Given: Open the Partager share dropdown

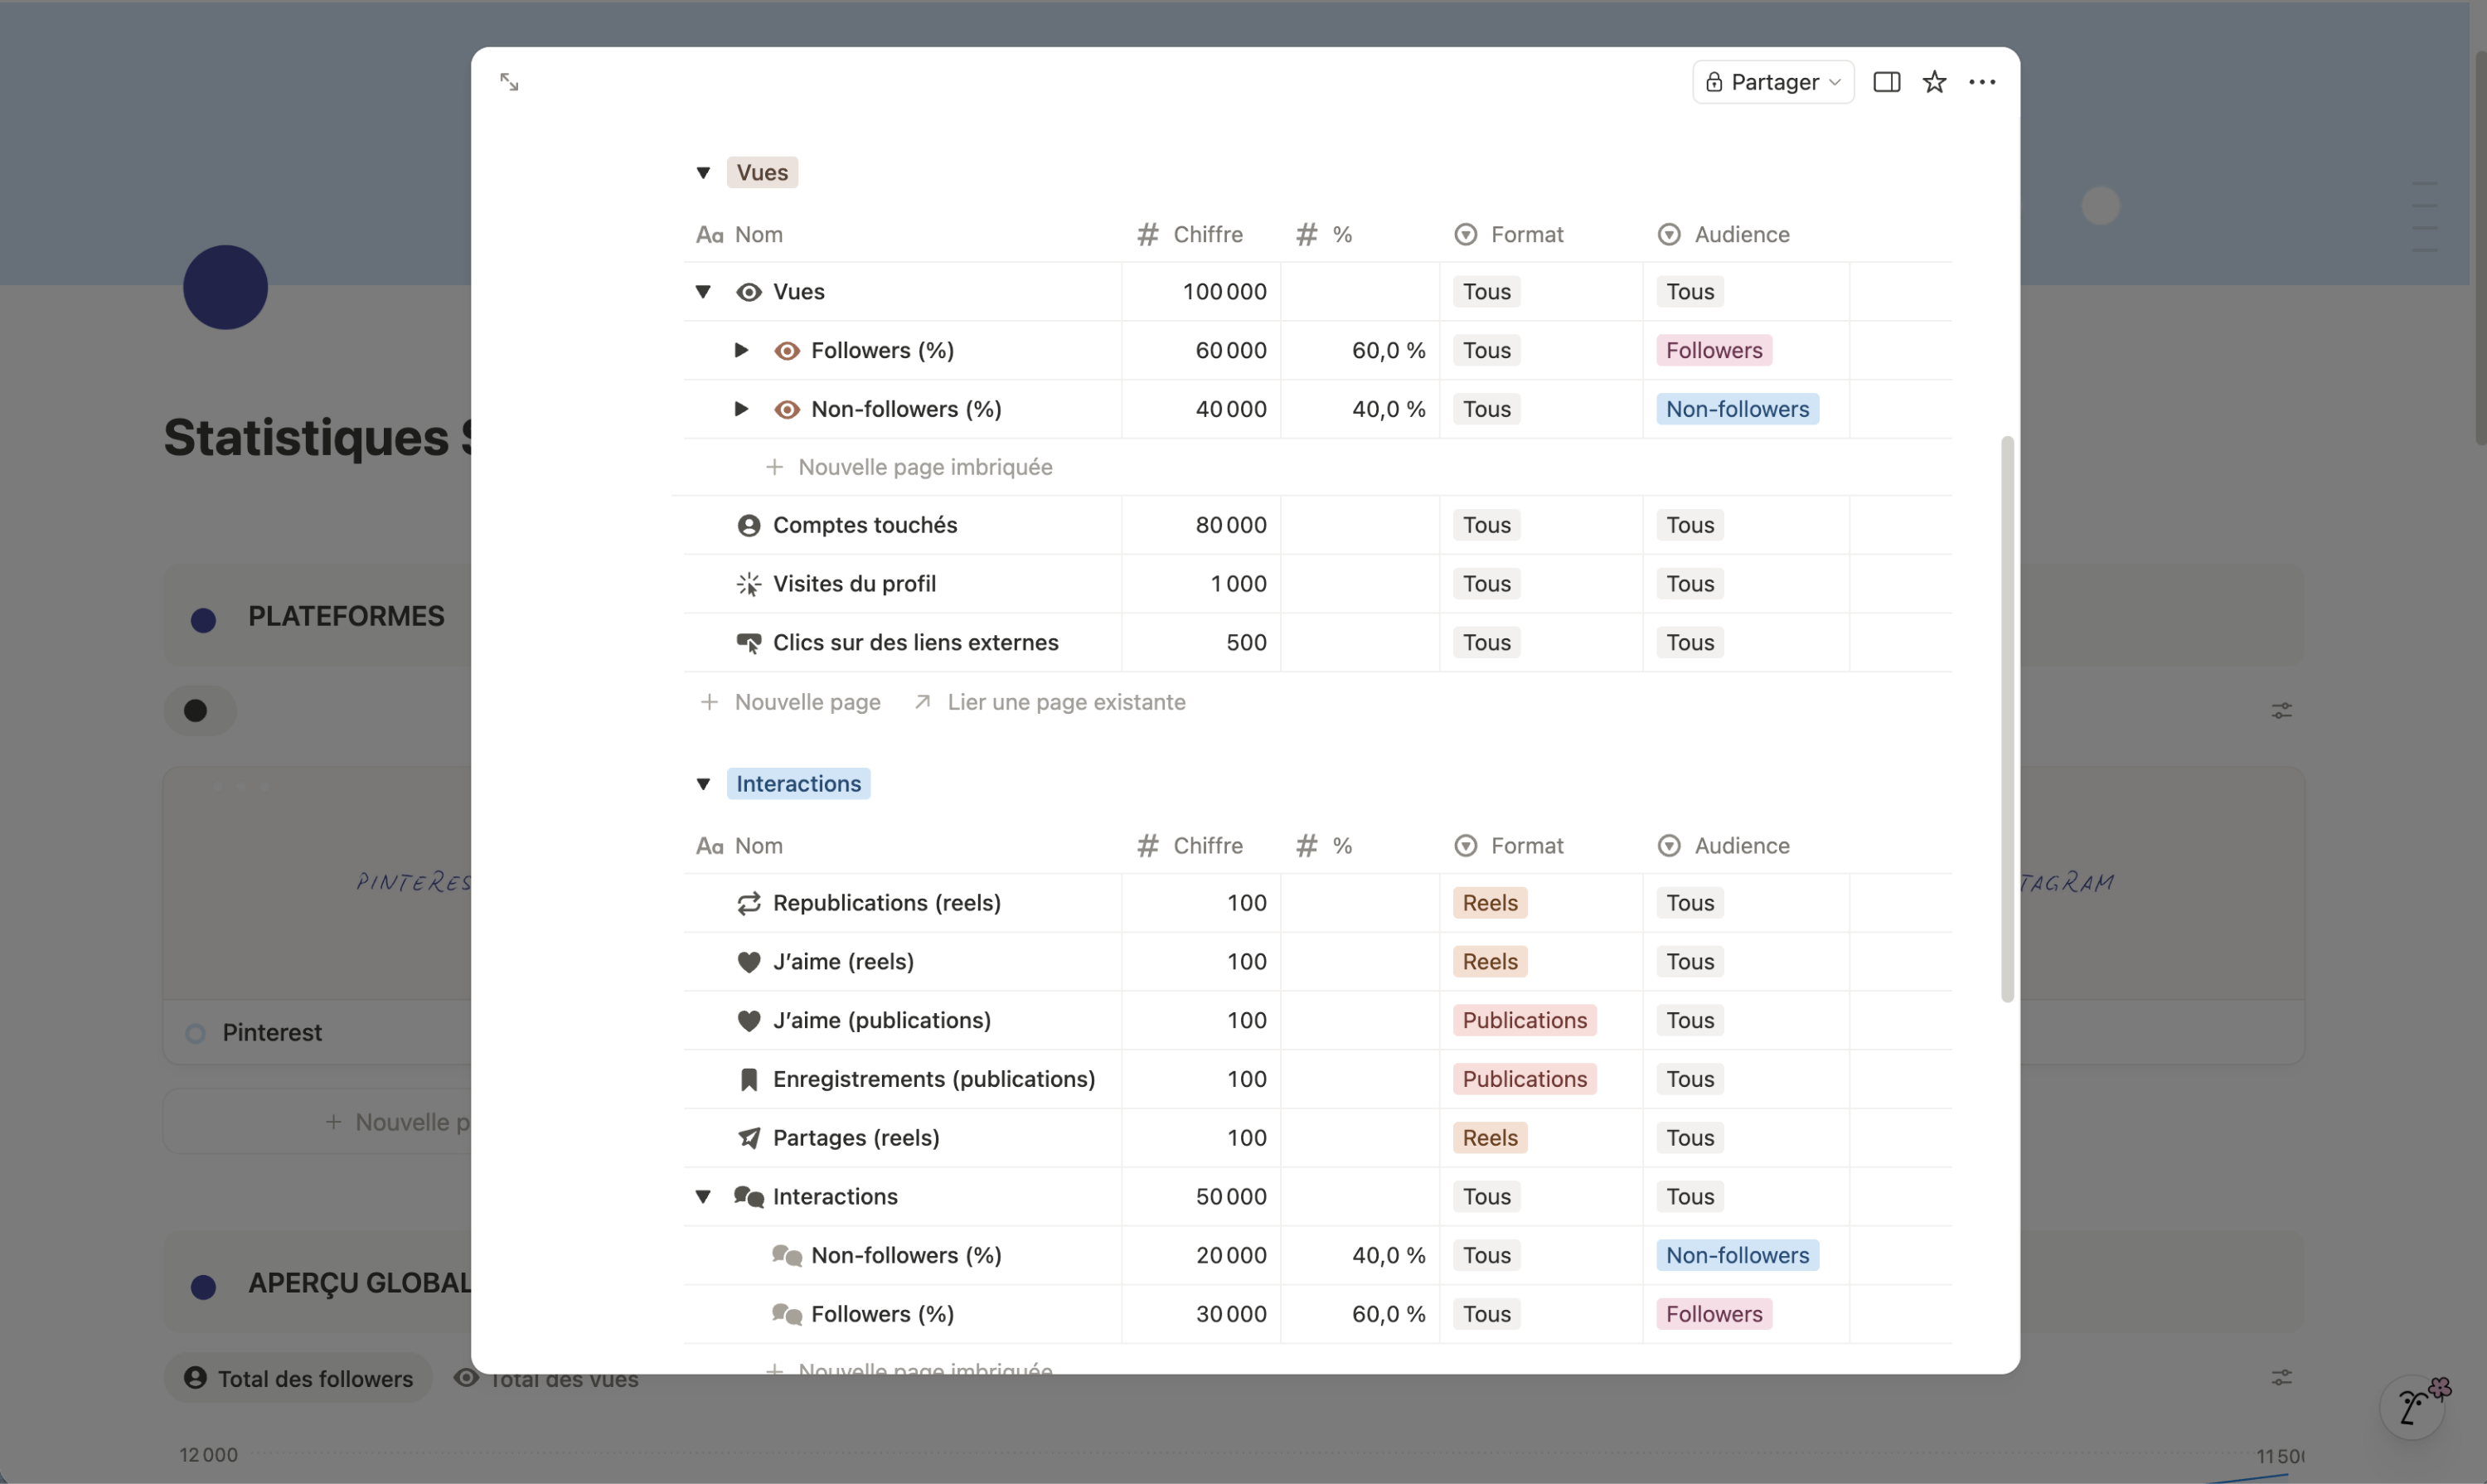Looking at the screenshot, I should [1773, 82].
